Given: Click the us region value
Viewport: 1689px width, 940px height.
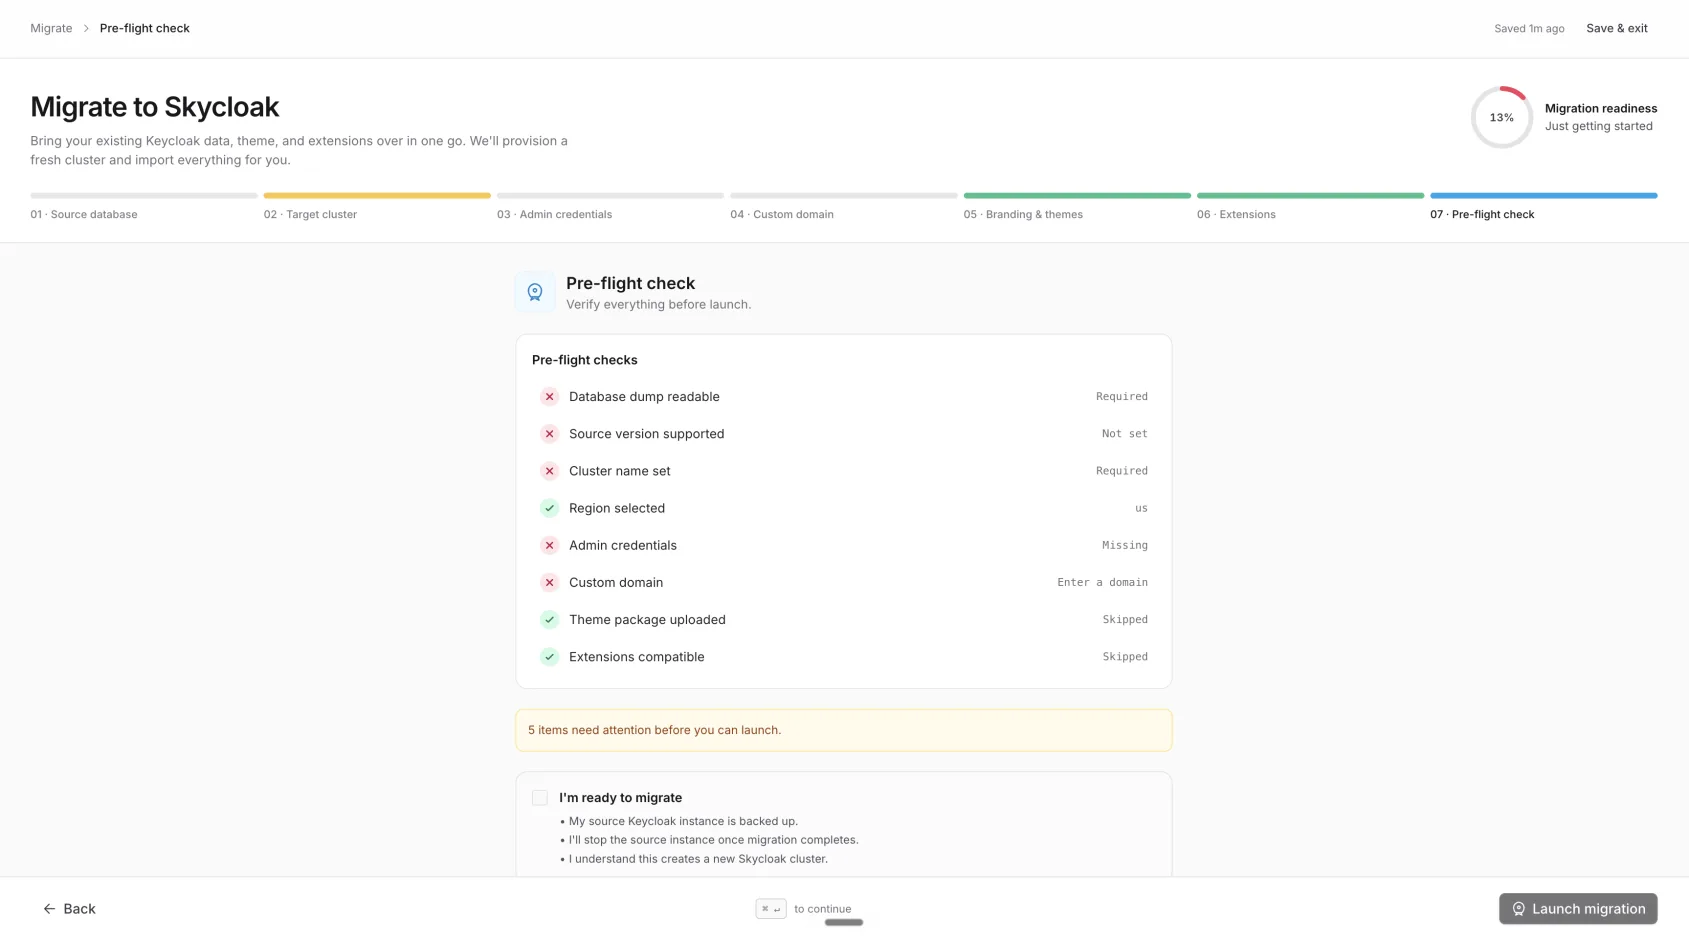Looking at the screenshot, I should pyautogui.click(x=1141, y=508).
